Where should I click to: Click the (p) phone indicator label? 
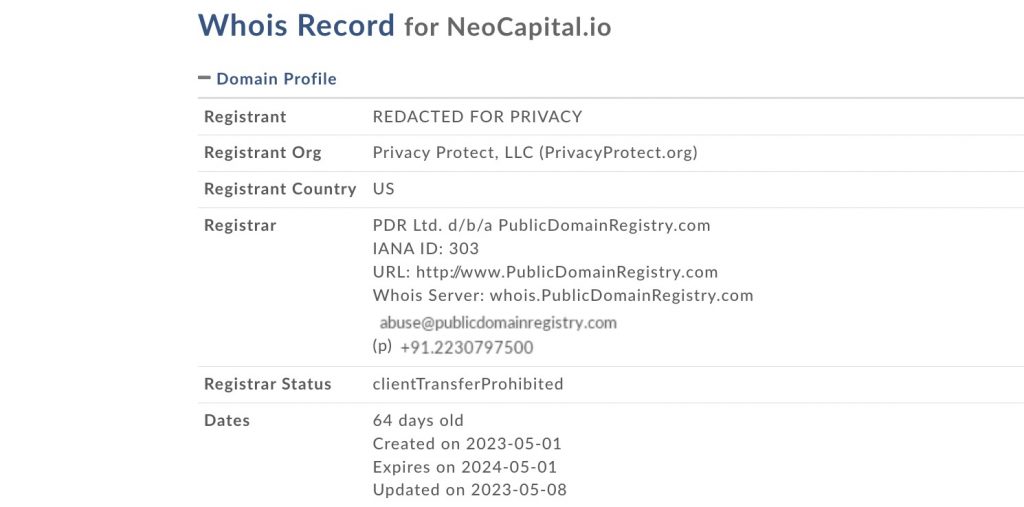[x=382, y=346]
